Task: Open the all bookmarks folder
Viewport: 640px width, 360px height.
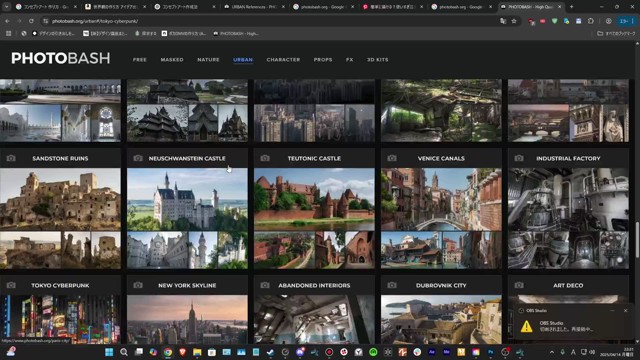Action: [616, 33]
